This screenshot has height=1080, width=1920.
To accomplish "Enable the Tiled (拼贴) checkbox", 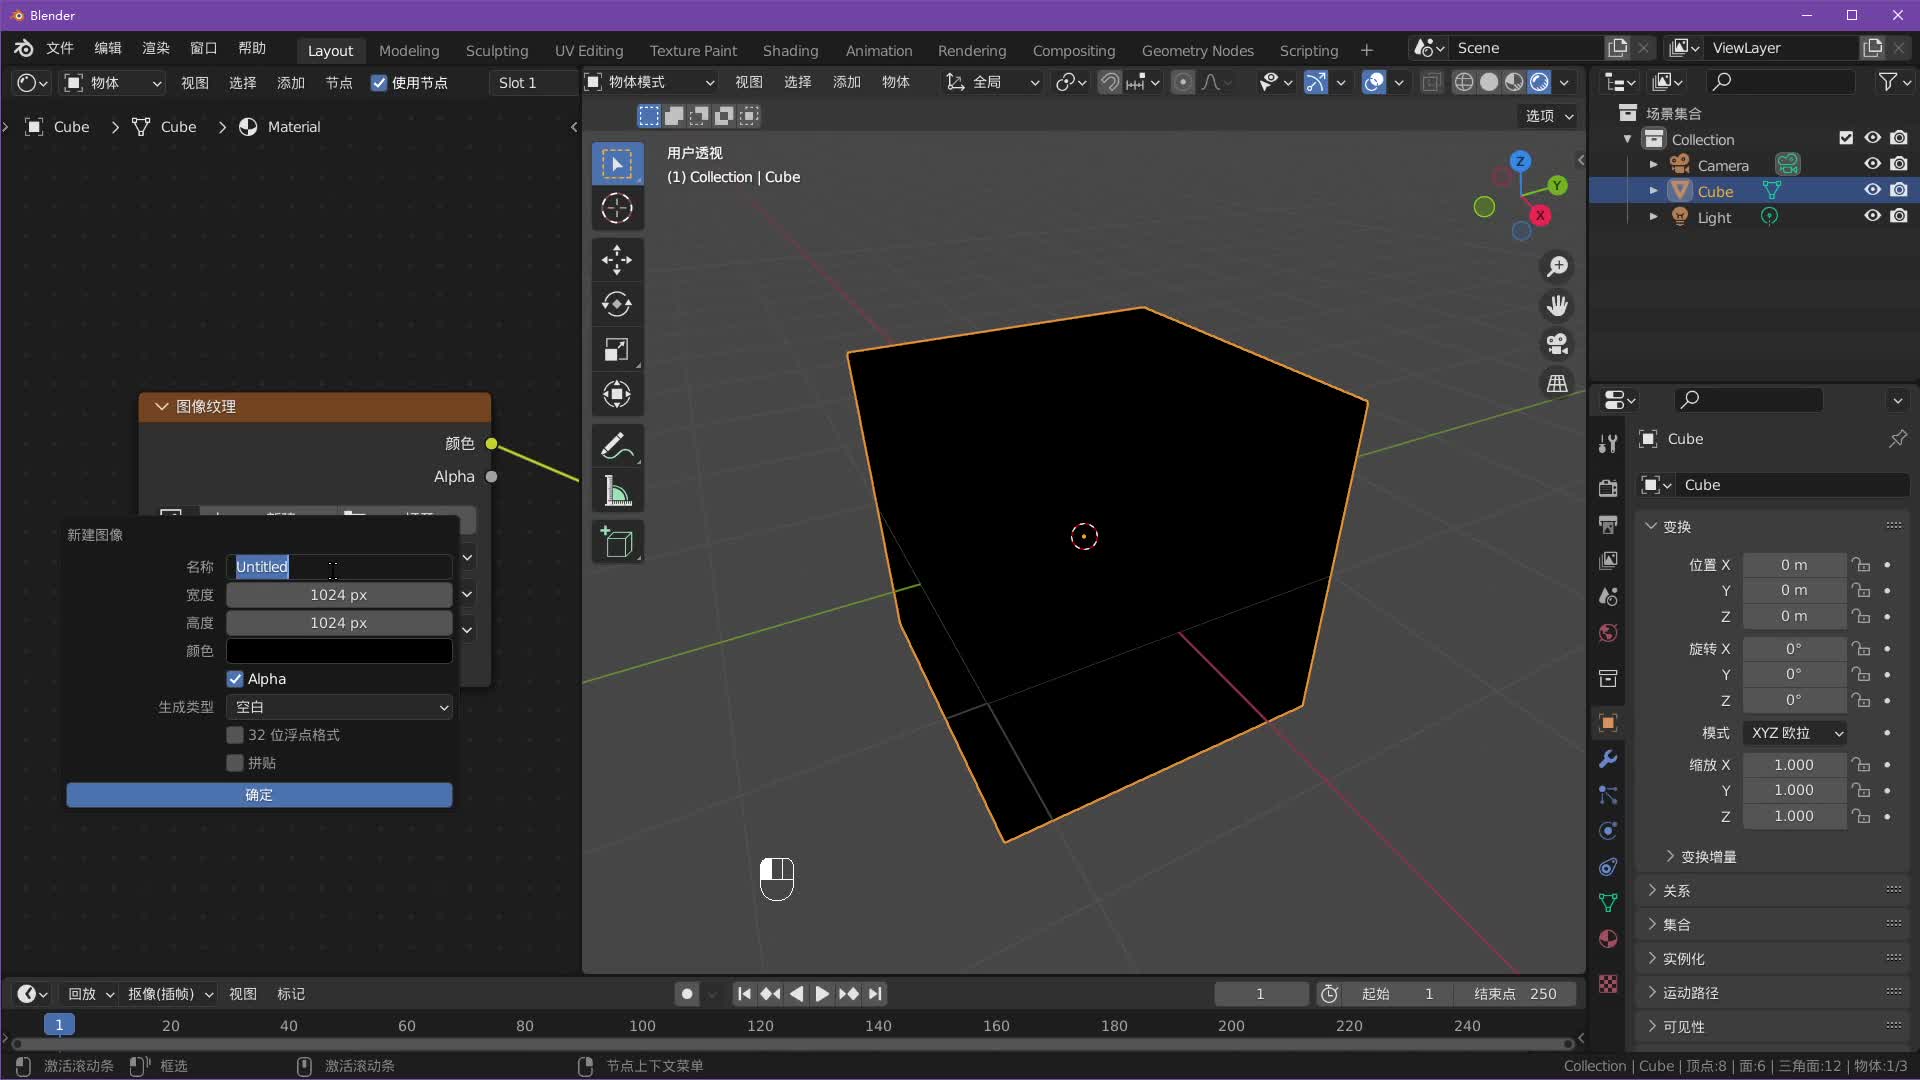I will [x=235, y=763].
